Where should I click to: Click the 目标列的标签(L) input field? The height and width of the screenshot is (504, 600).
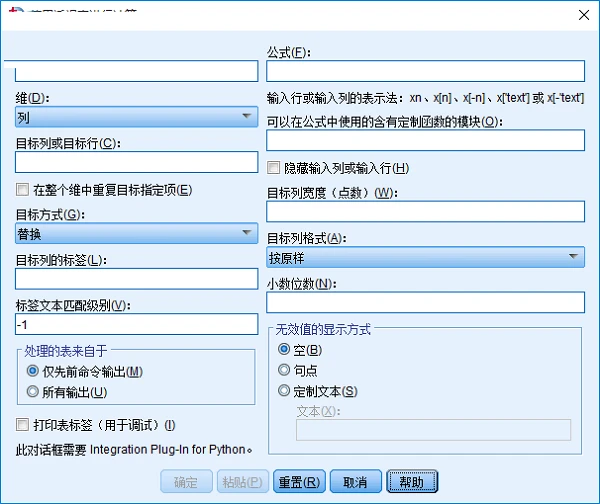pos(136,279)
